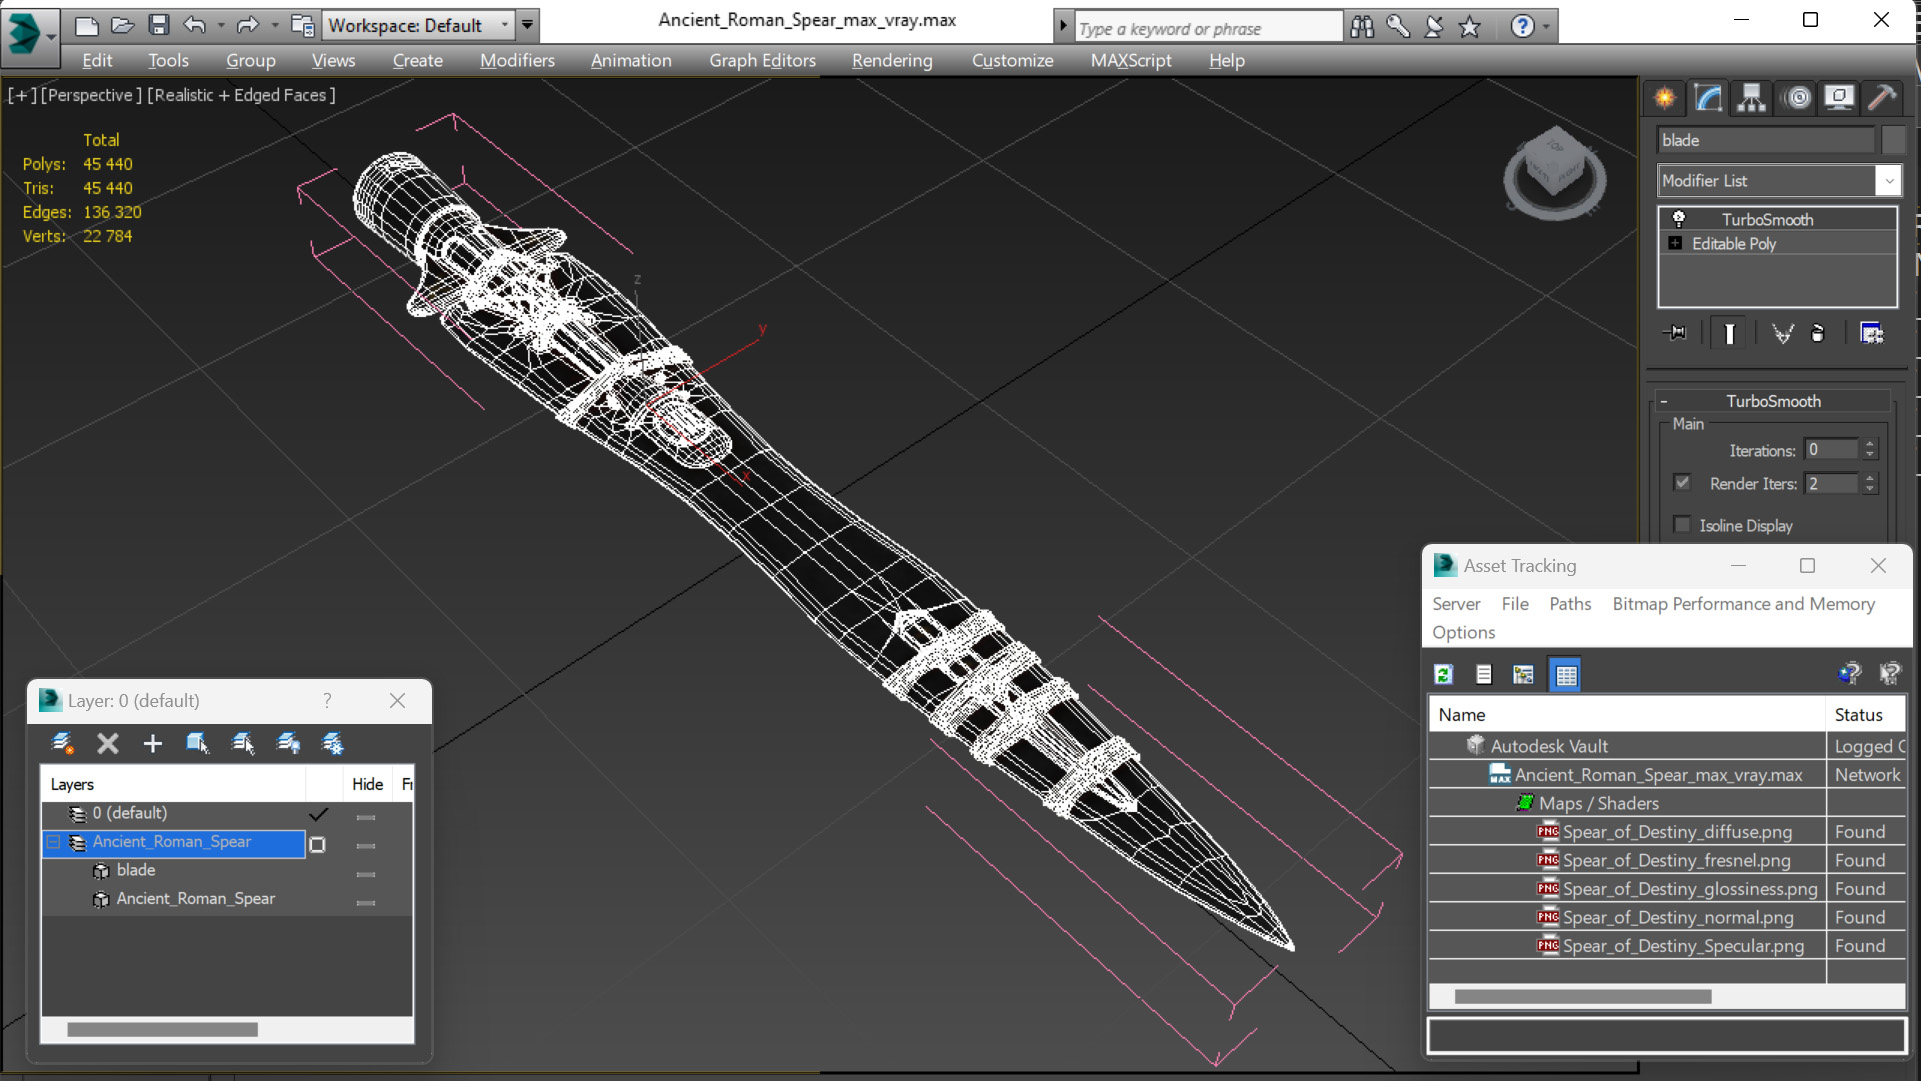This screenshot has height=1081, width=1921.
Task: Switch to the Create command panel
Action: (1665, 98)
